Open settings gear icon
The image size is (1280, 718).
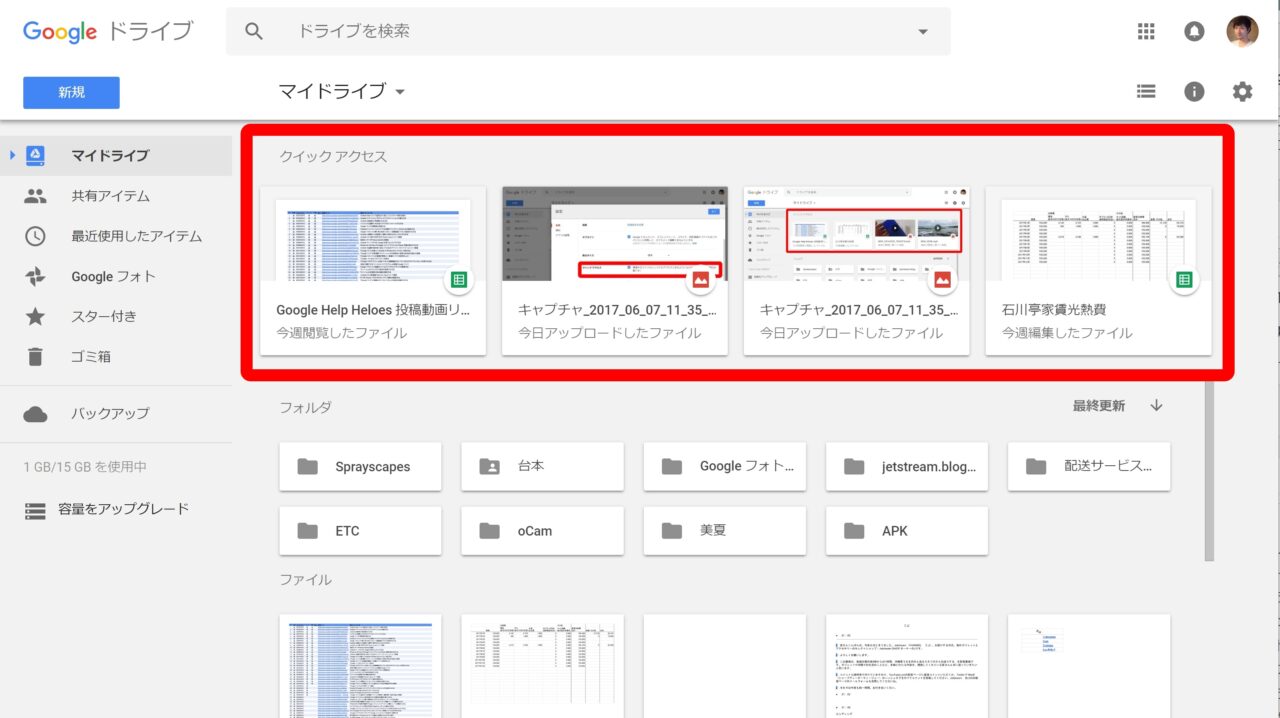(x=1242, y=91)
